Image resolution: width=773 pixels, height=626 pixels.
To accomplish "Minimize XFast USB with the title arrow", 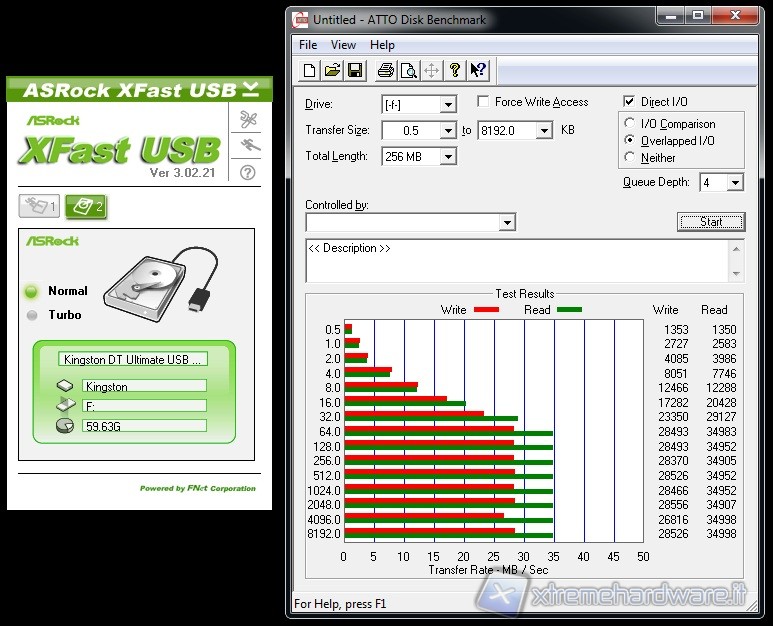I will pos(249,89).
